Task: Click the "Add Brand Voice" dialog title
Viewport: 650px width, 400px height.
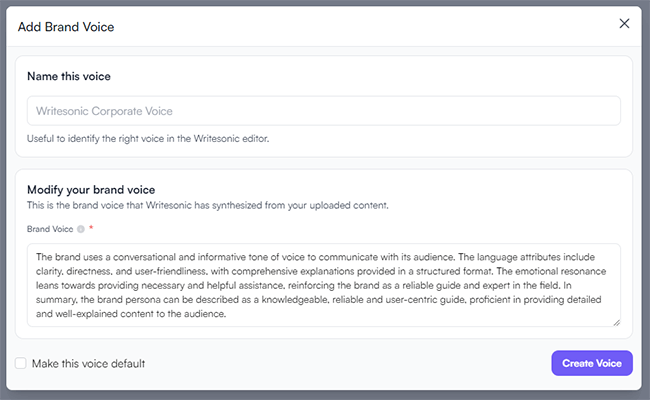Action: [x=66, y=27]
